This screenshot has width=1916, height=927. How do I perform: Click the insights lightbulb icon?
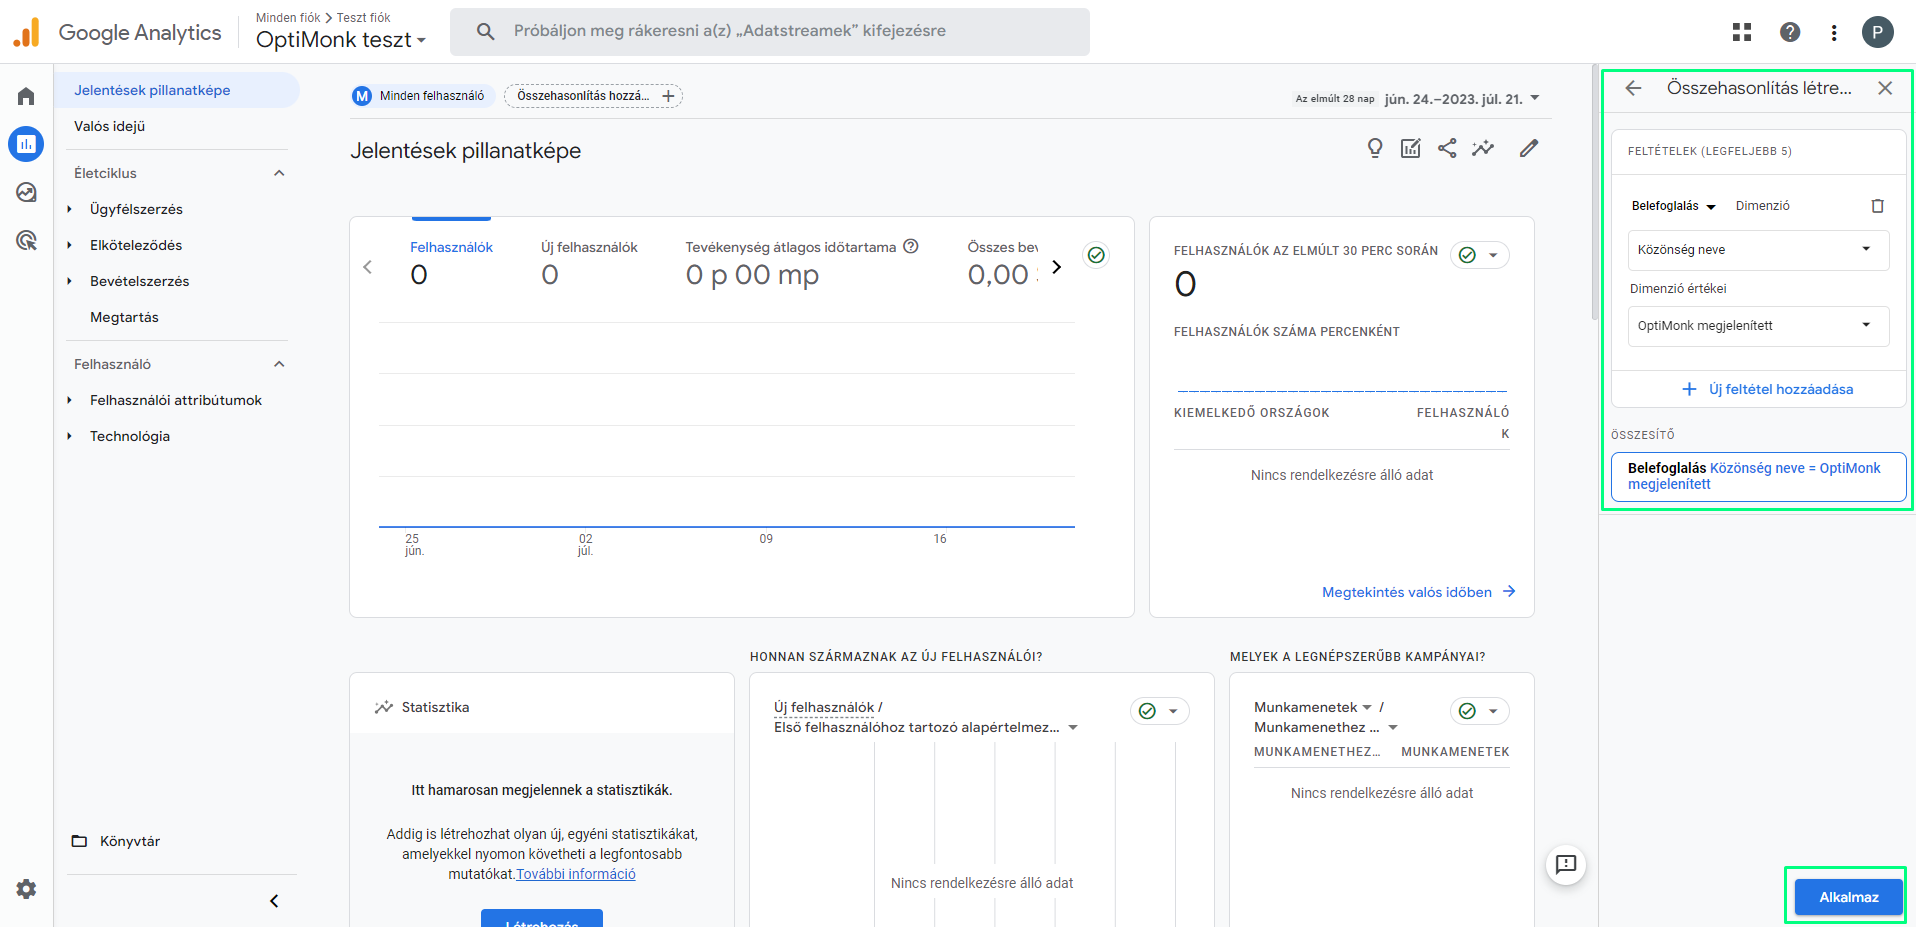(x=1375, y=148)
